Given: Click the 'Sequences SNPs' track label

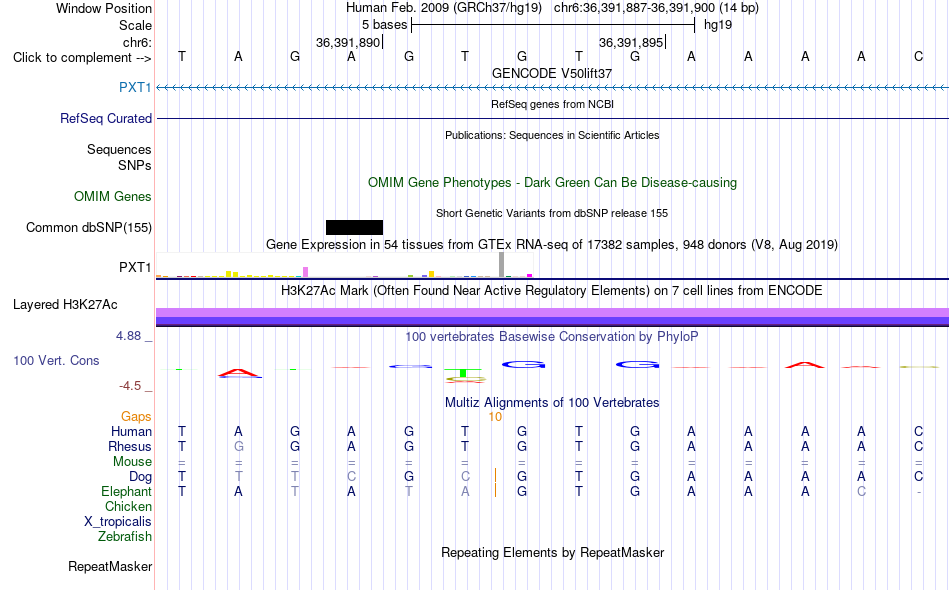Looking at the screenshot, I should [119, 157].
